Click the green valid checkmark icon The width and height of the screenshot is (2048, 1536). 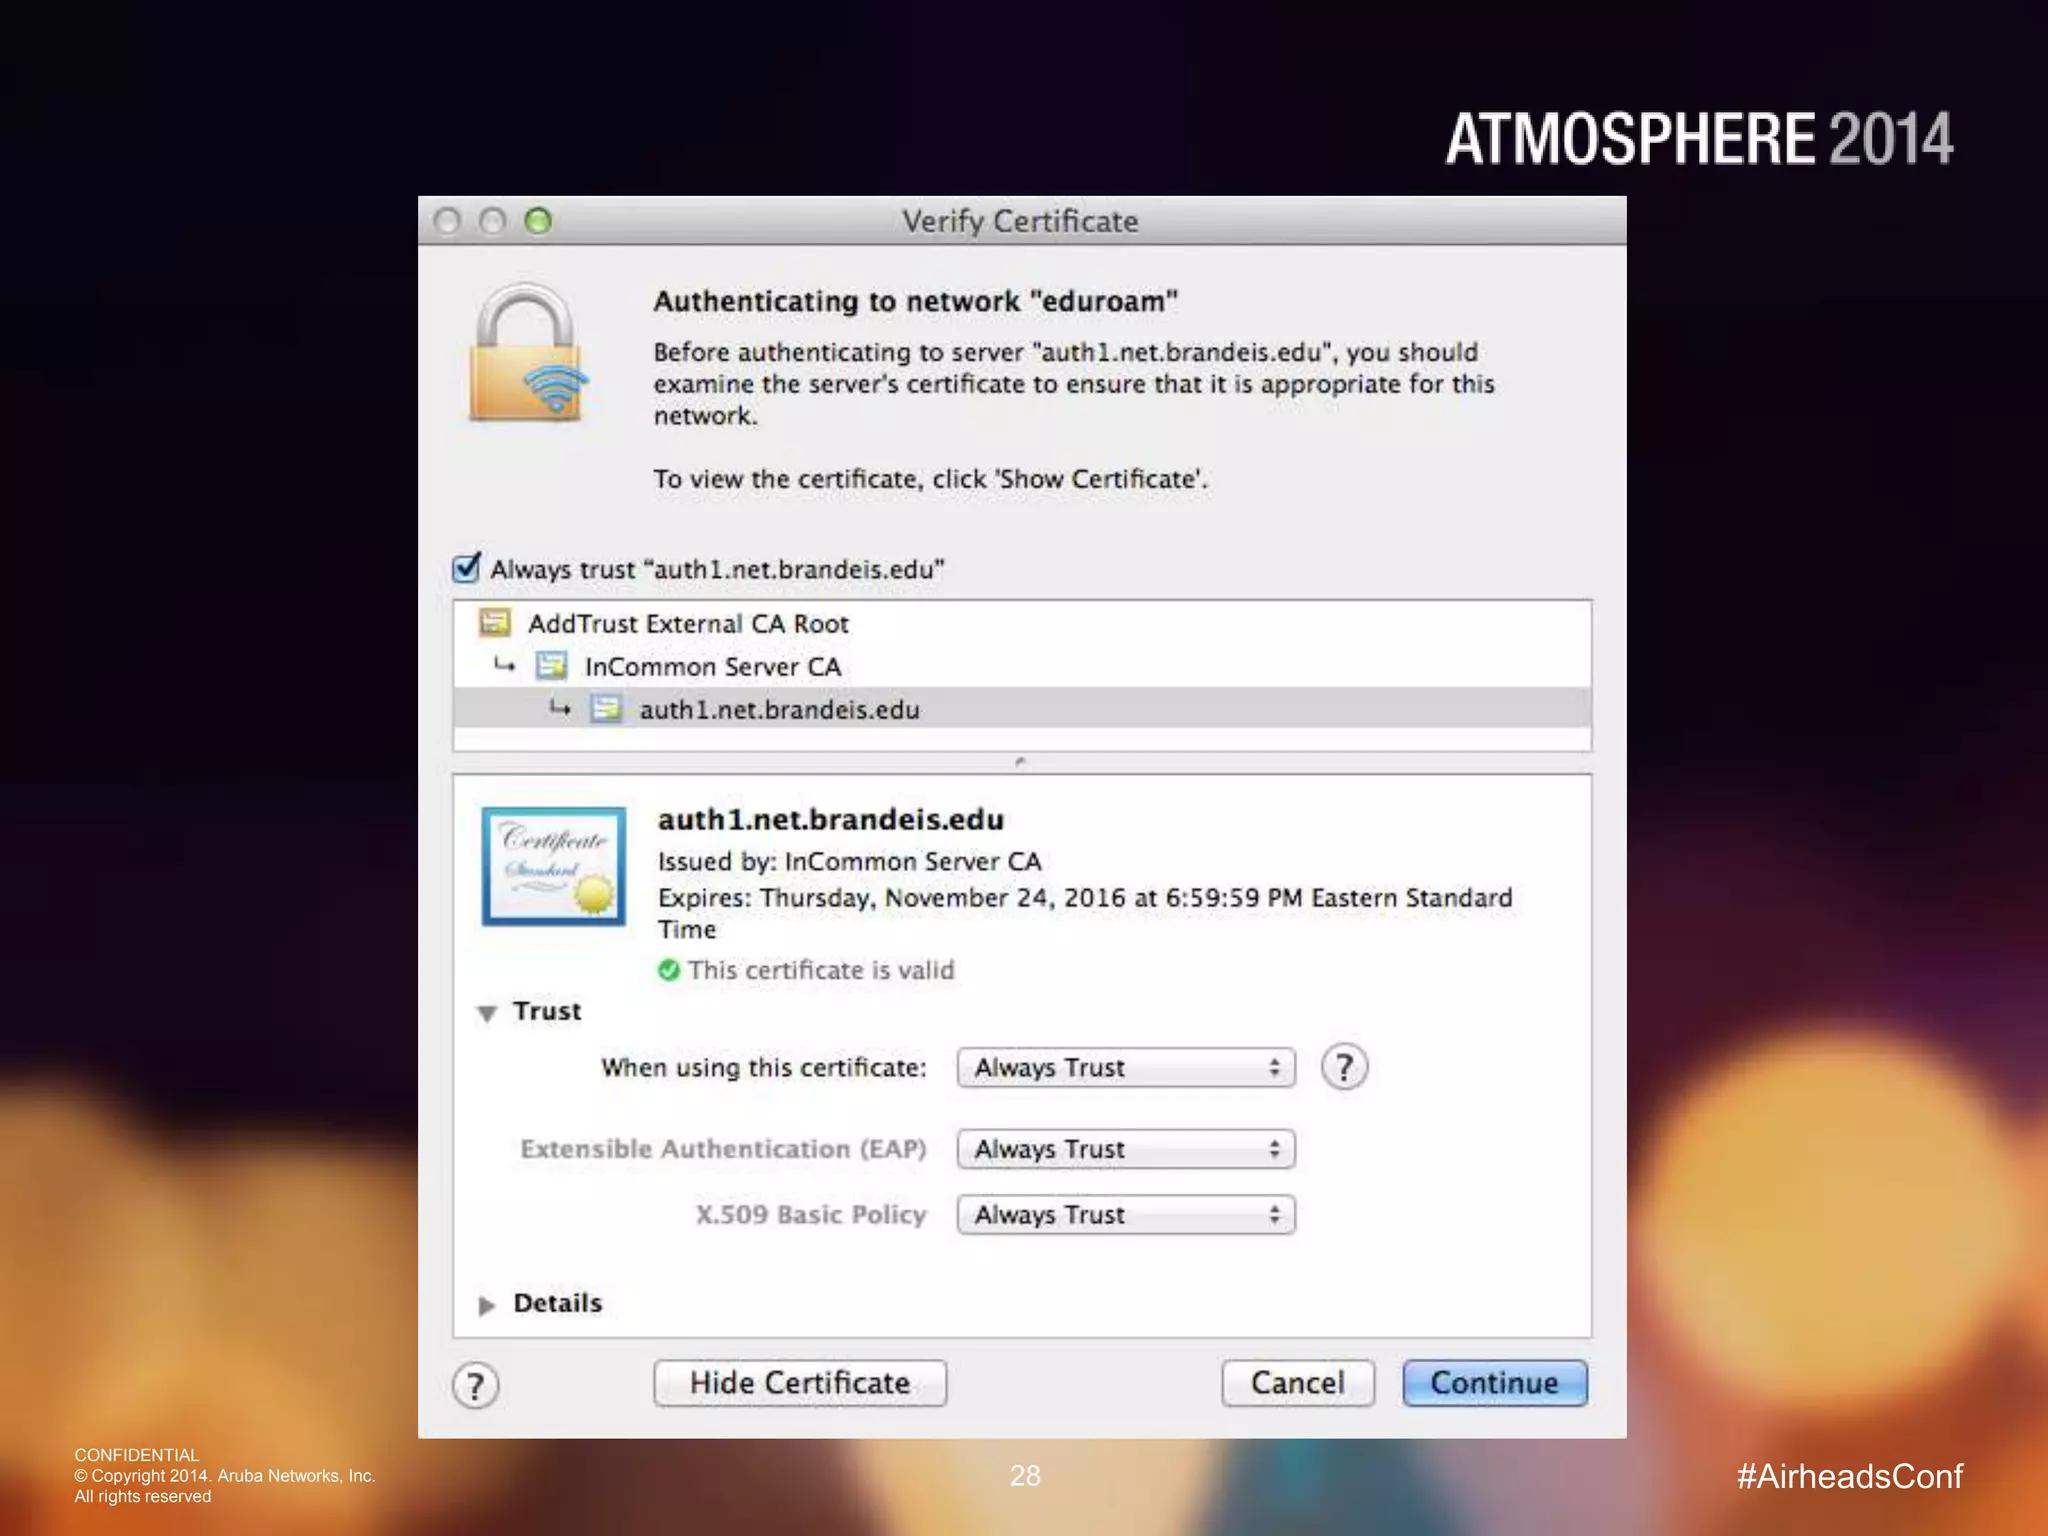click(x=669, y=970)
